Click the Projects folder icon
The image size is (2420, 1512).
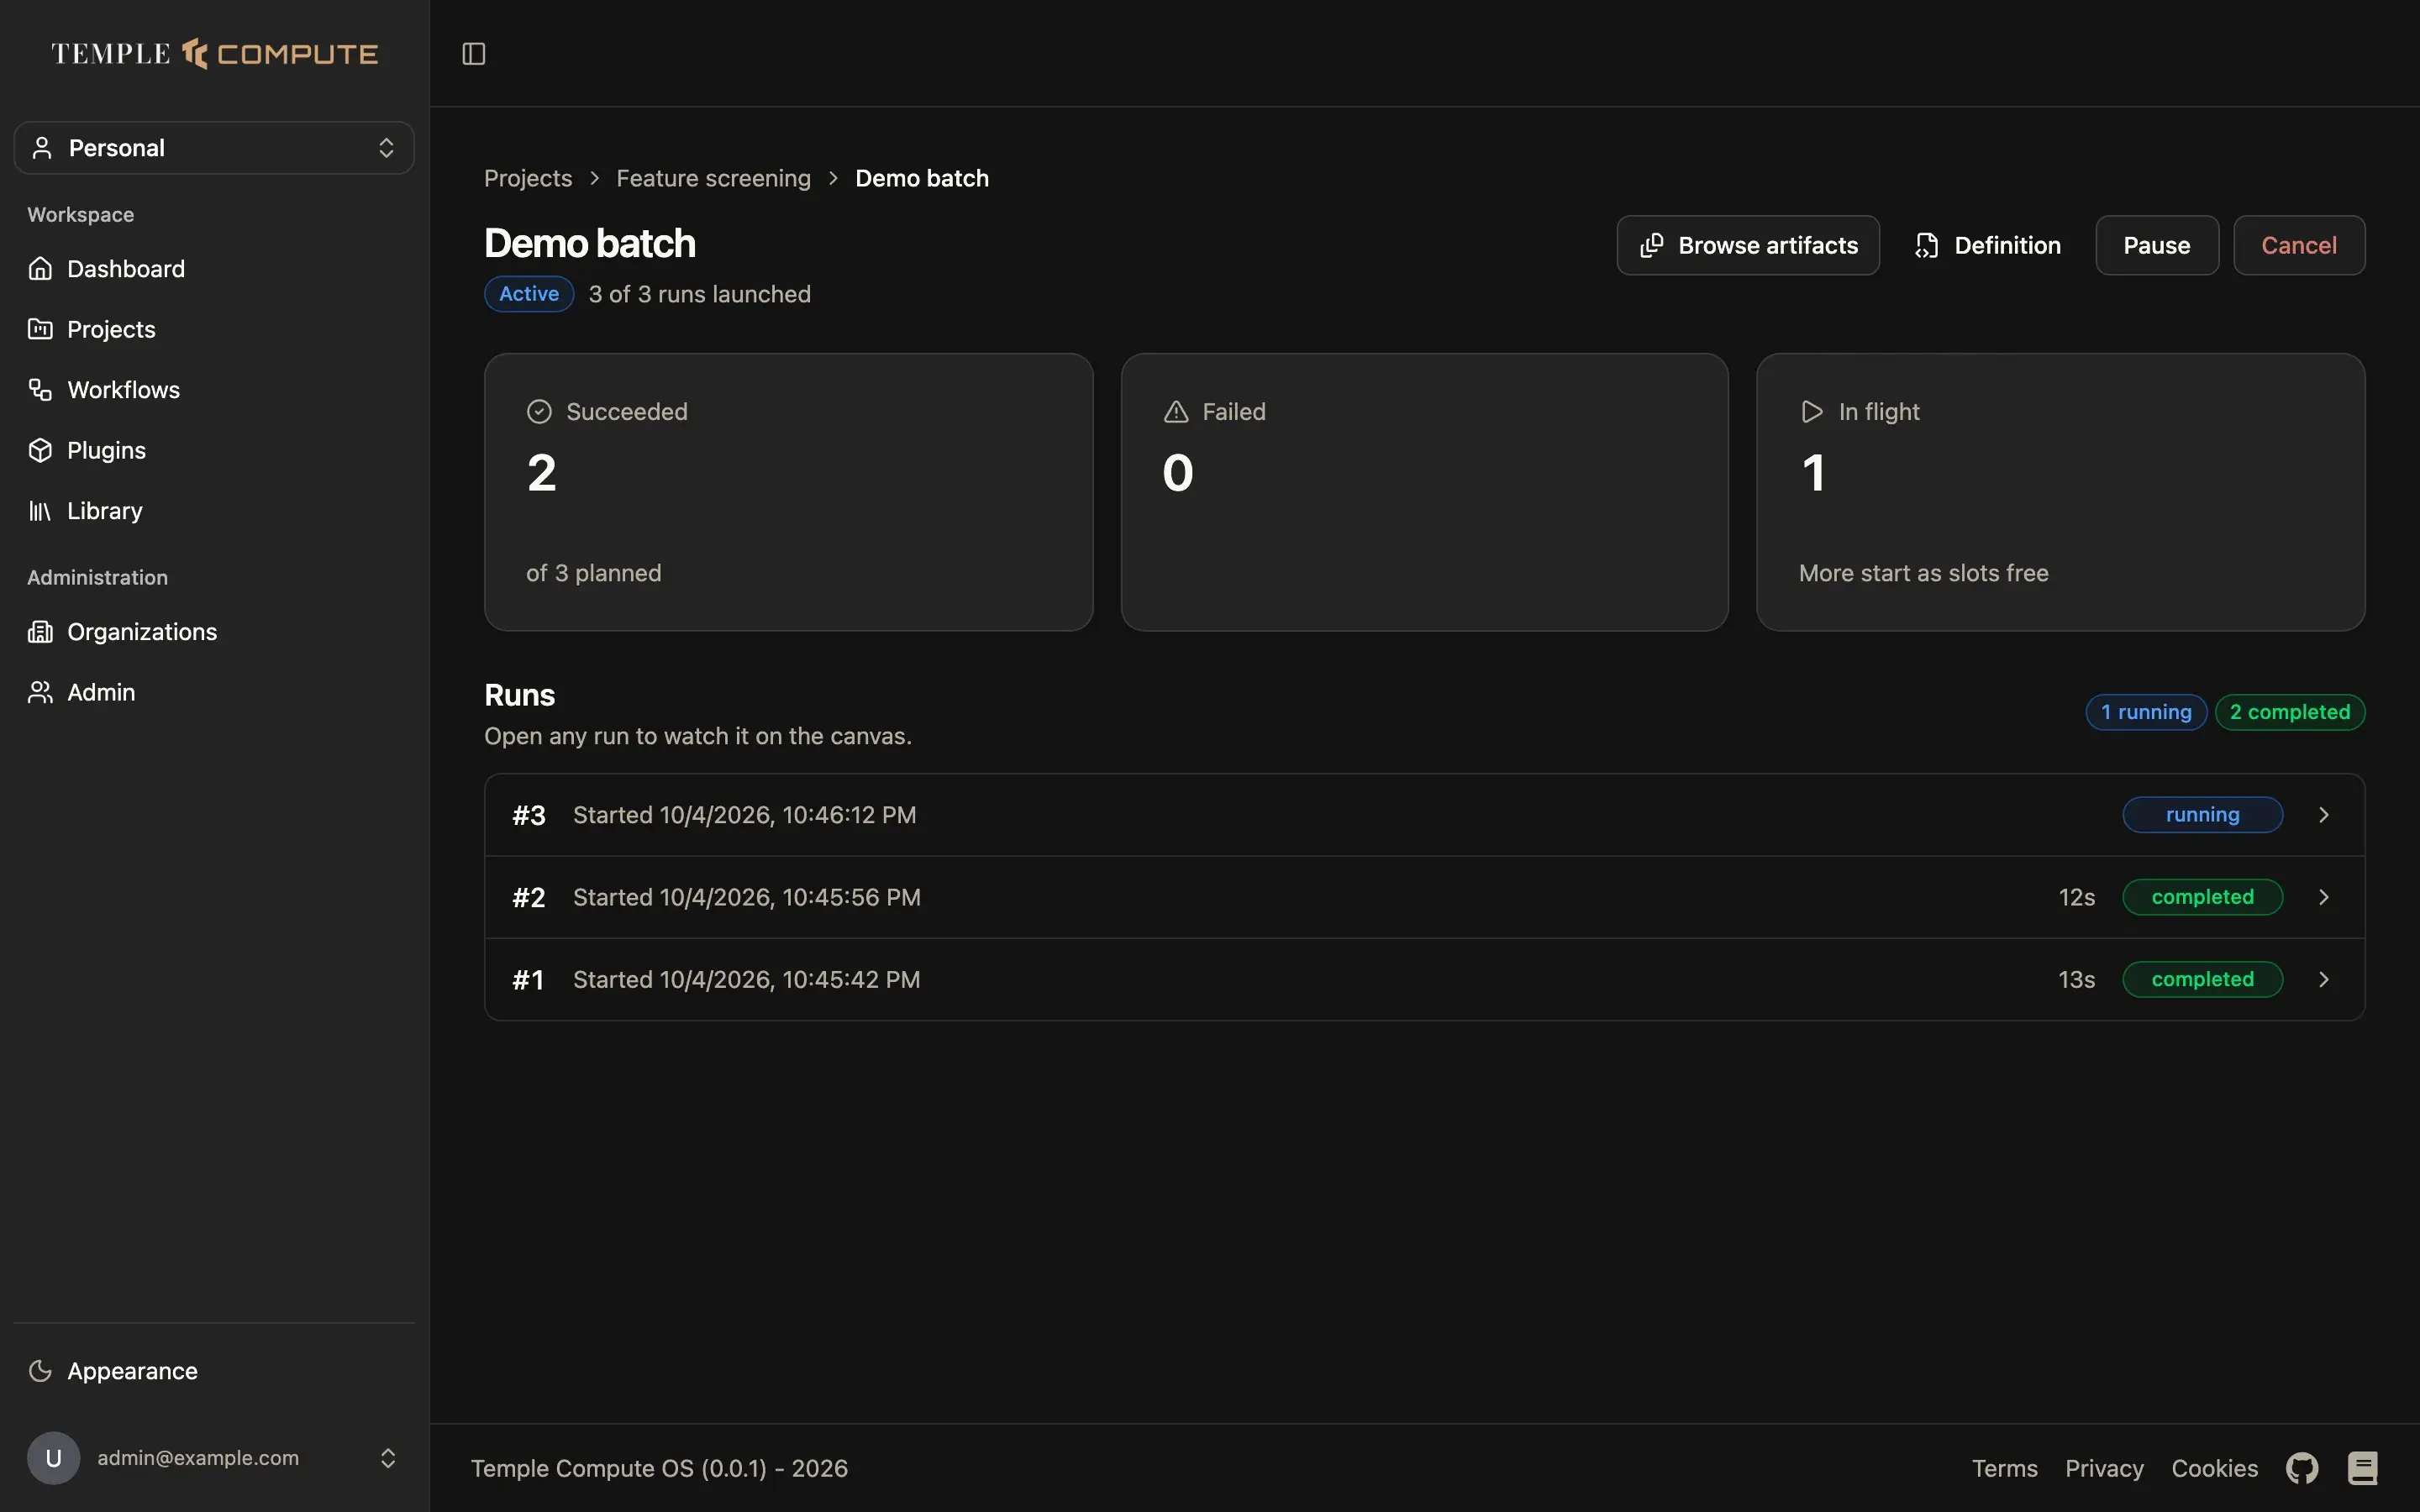pyautogui.click(x=40, y=329)
